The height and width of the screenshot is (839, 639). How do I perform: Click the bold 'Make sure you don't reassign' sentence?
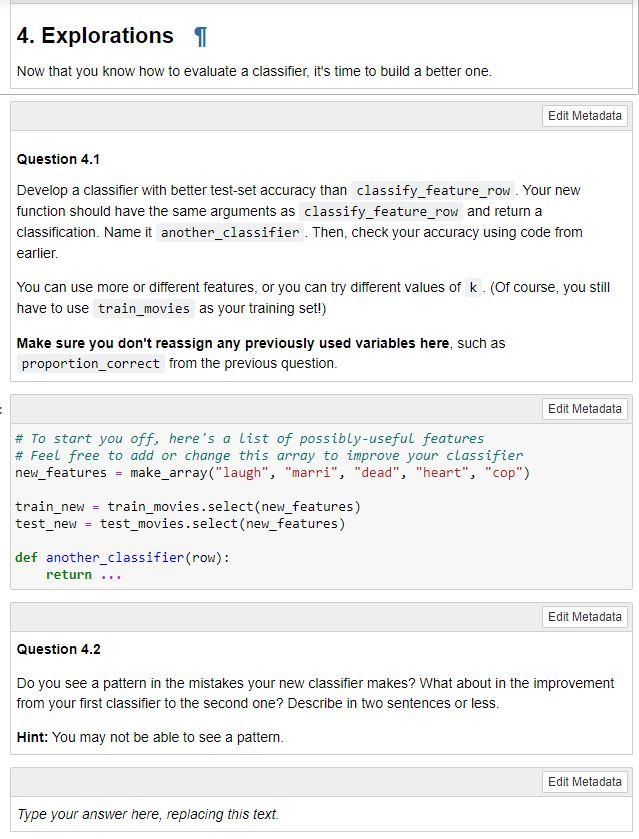[233, 343]
